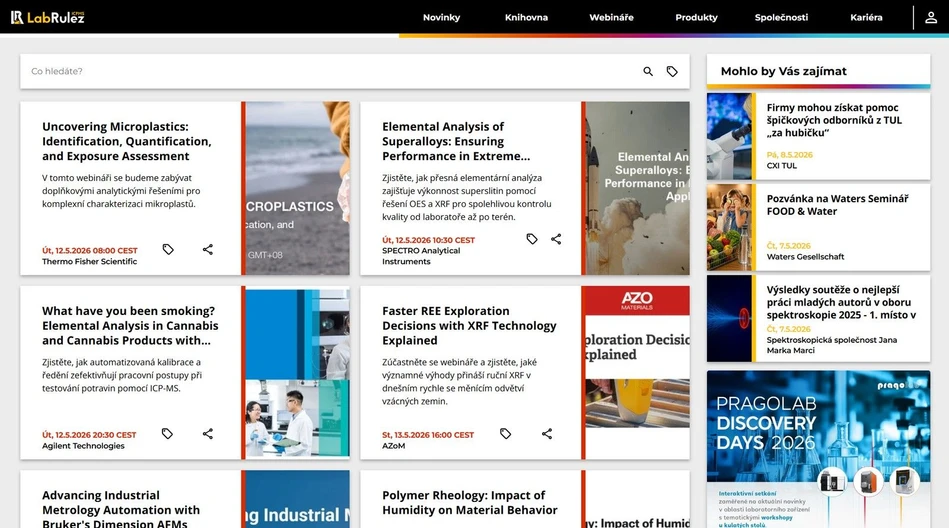Open Firmy mohou získat pomoc article
949x528 pixels.
point(834,120)
